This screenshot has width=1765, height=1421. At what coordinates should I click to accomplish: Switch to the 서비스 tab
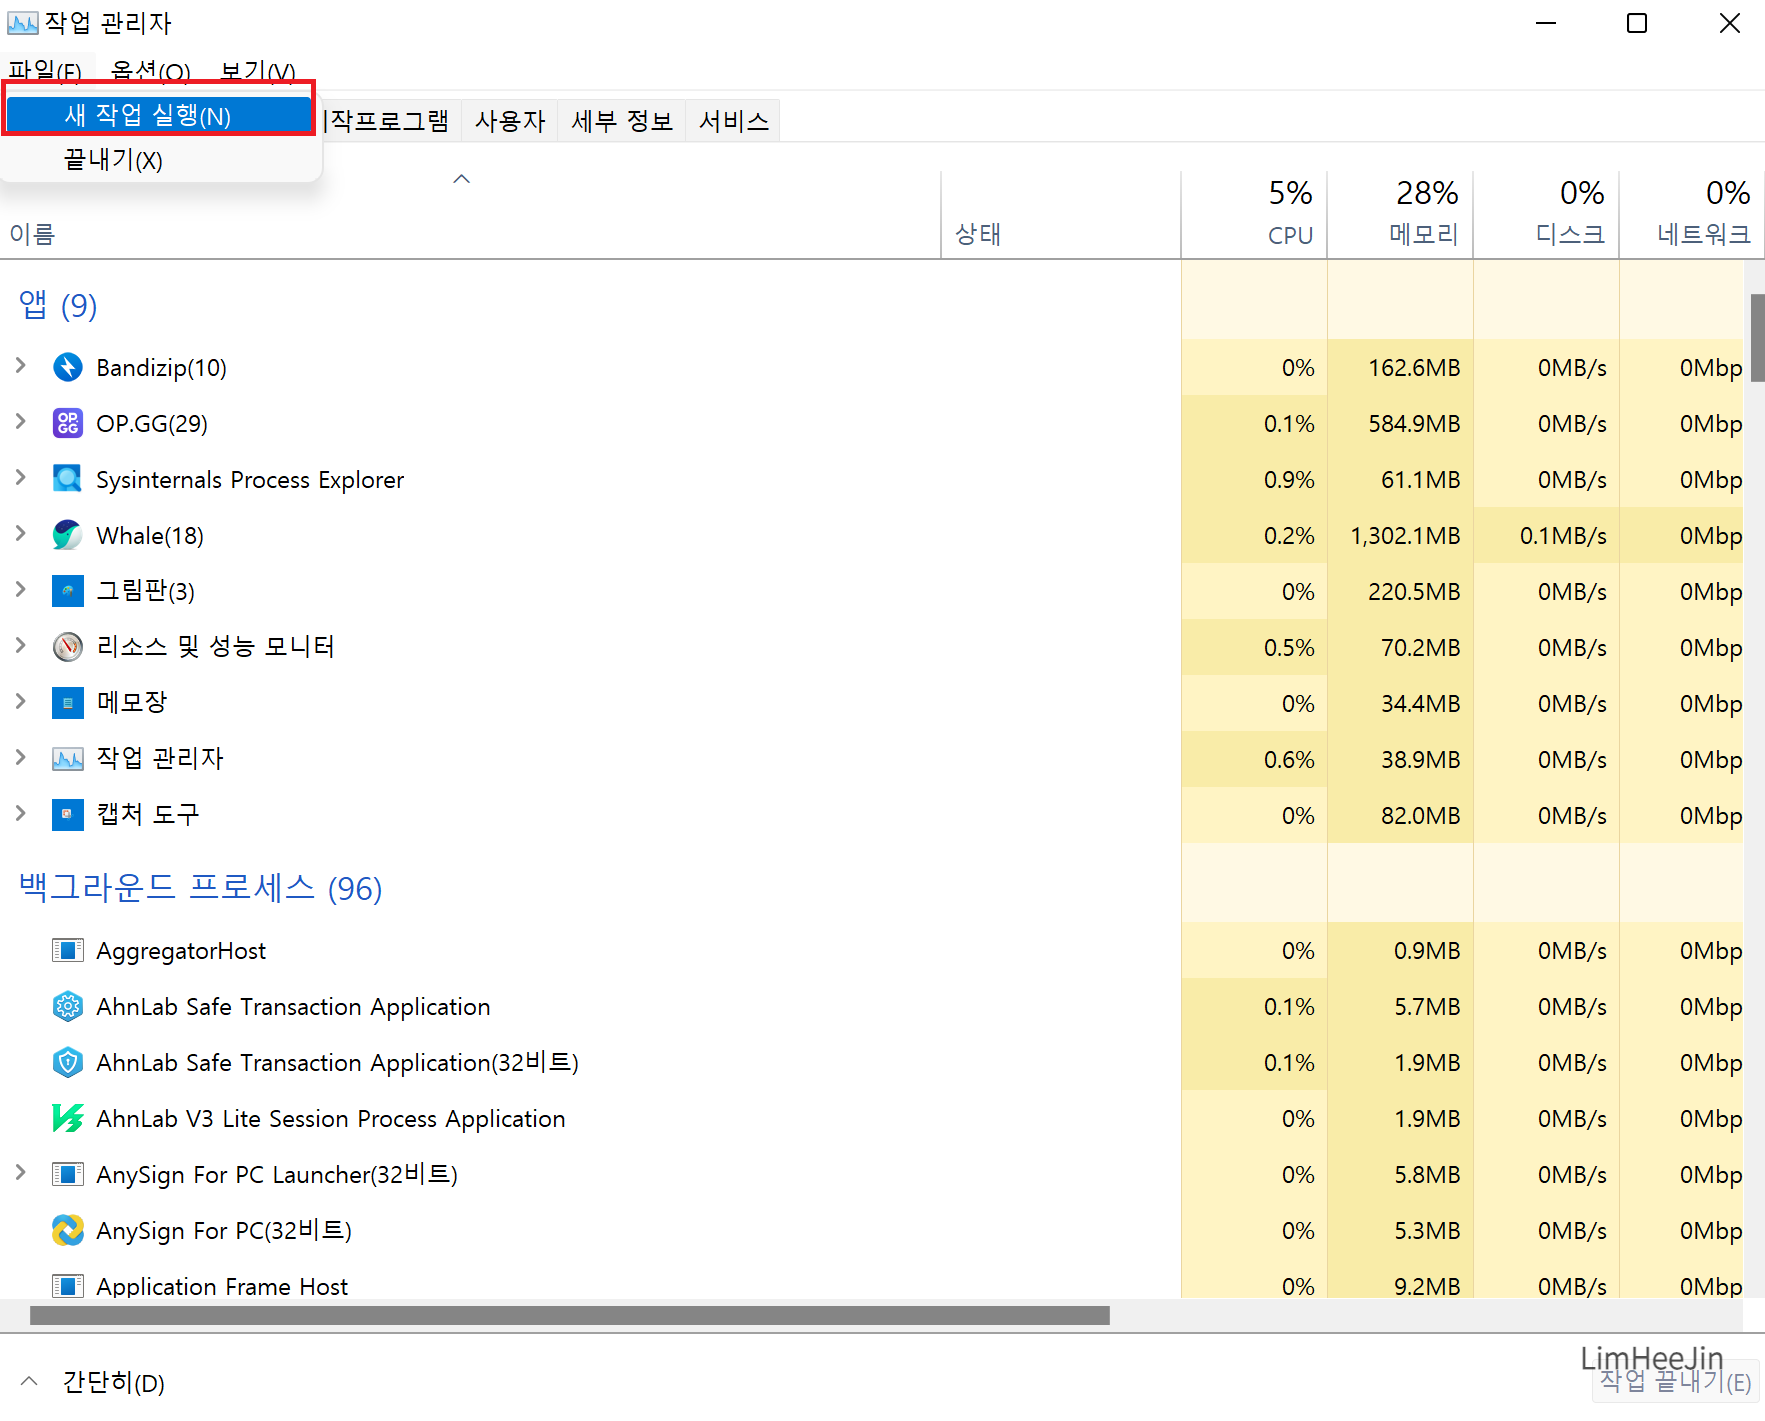[x=733, y=121]
